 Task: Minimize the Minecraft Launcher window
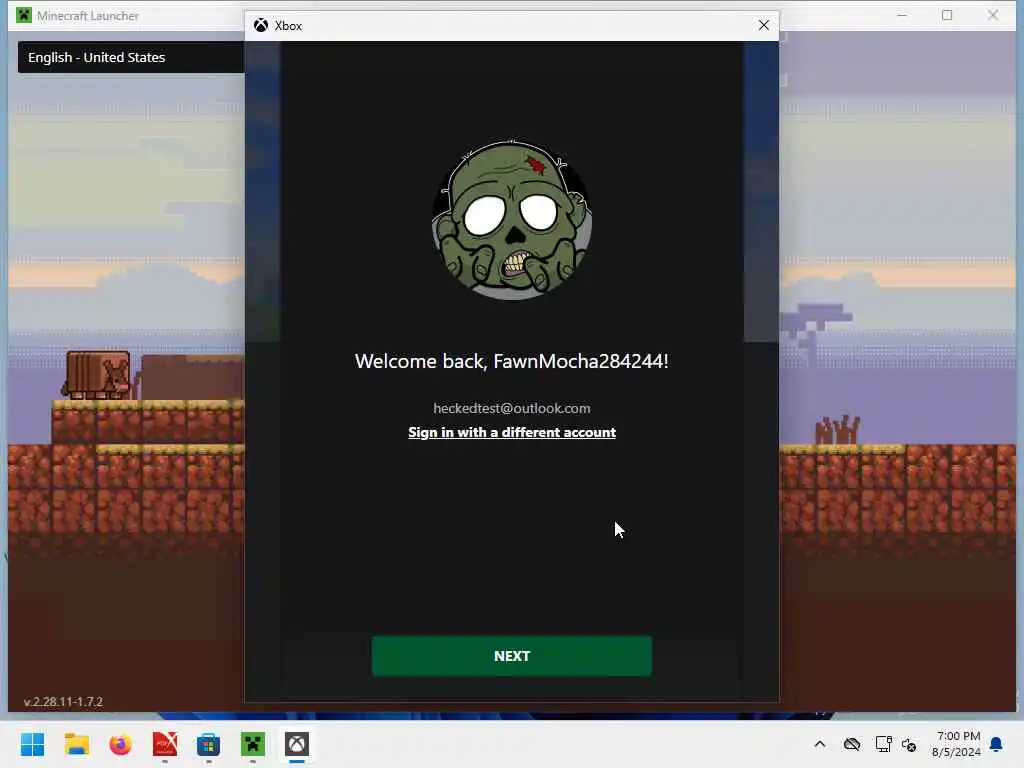point(902,15)
